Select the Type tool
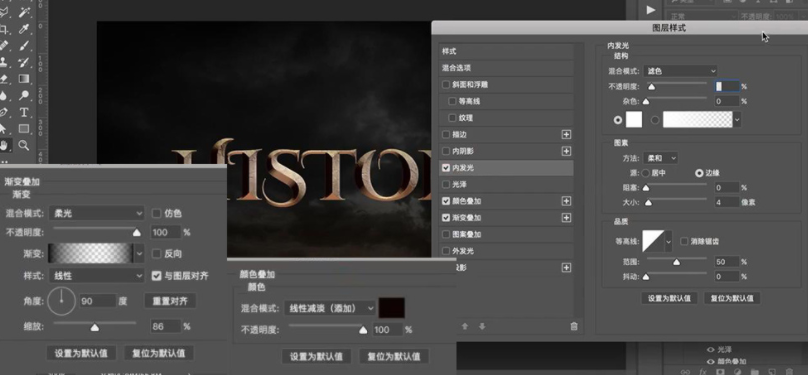Viewport: 808px width, 375px height. point(24,112)
